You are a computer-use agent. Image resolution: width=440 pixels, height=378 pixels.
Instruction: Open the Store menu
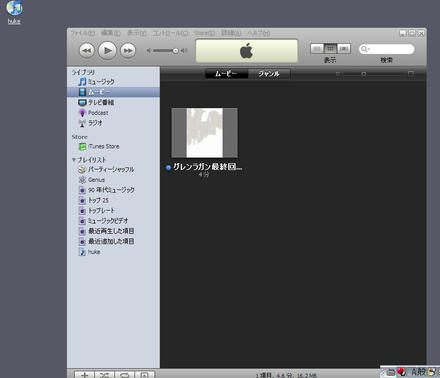click(204, 33)
